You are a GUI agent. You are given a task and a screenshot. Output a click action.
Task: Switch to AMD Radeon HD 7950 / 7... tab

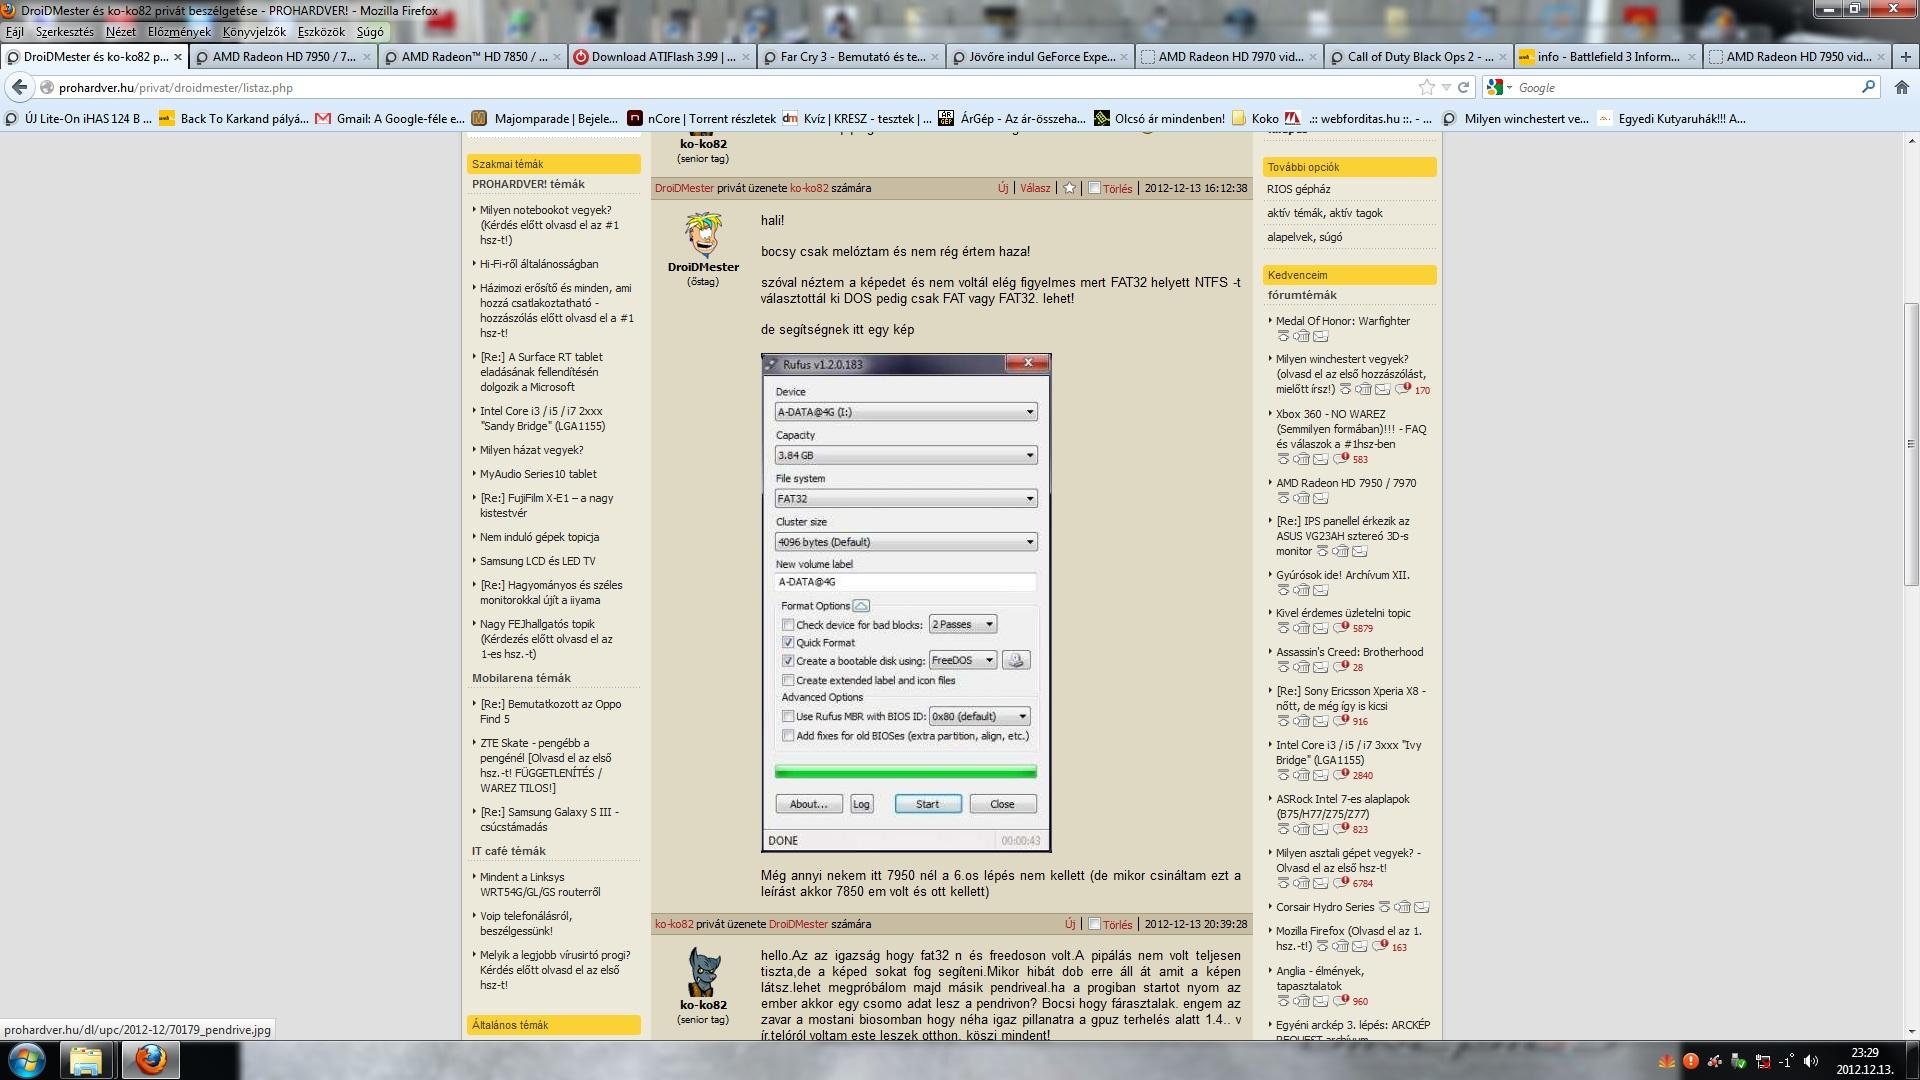point(283,57)
